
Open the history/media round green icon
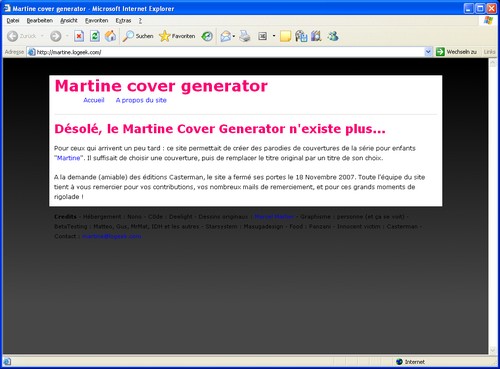click(207, 36)
